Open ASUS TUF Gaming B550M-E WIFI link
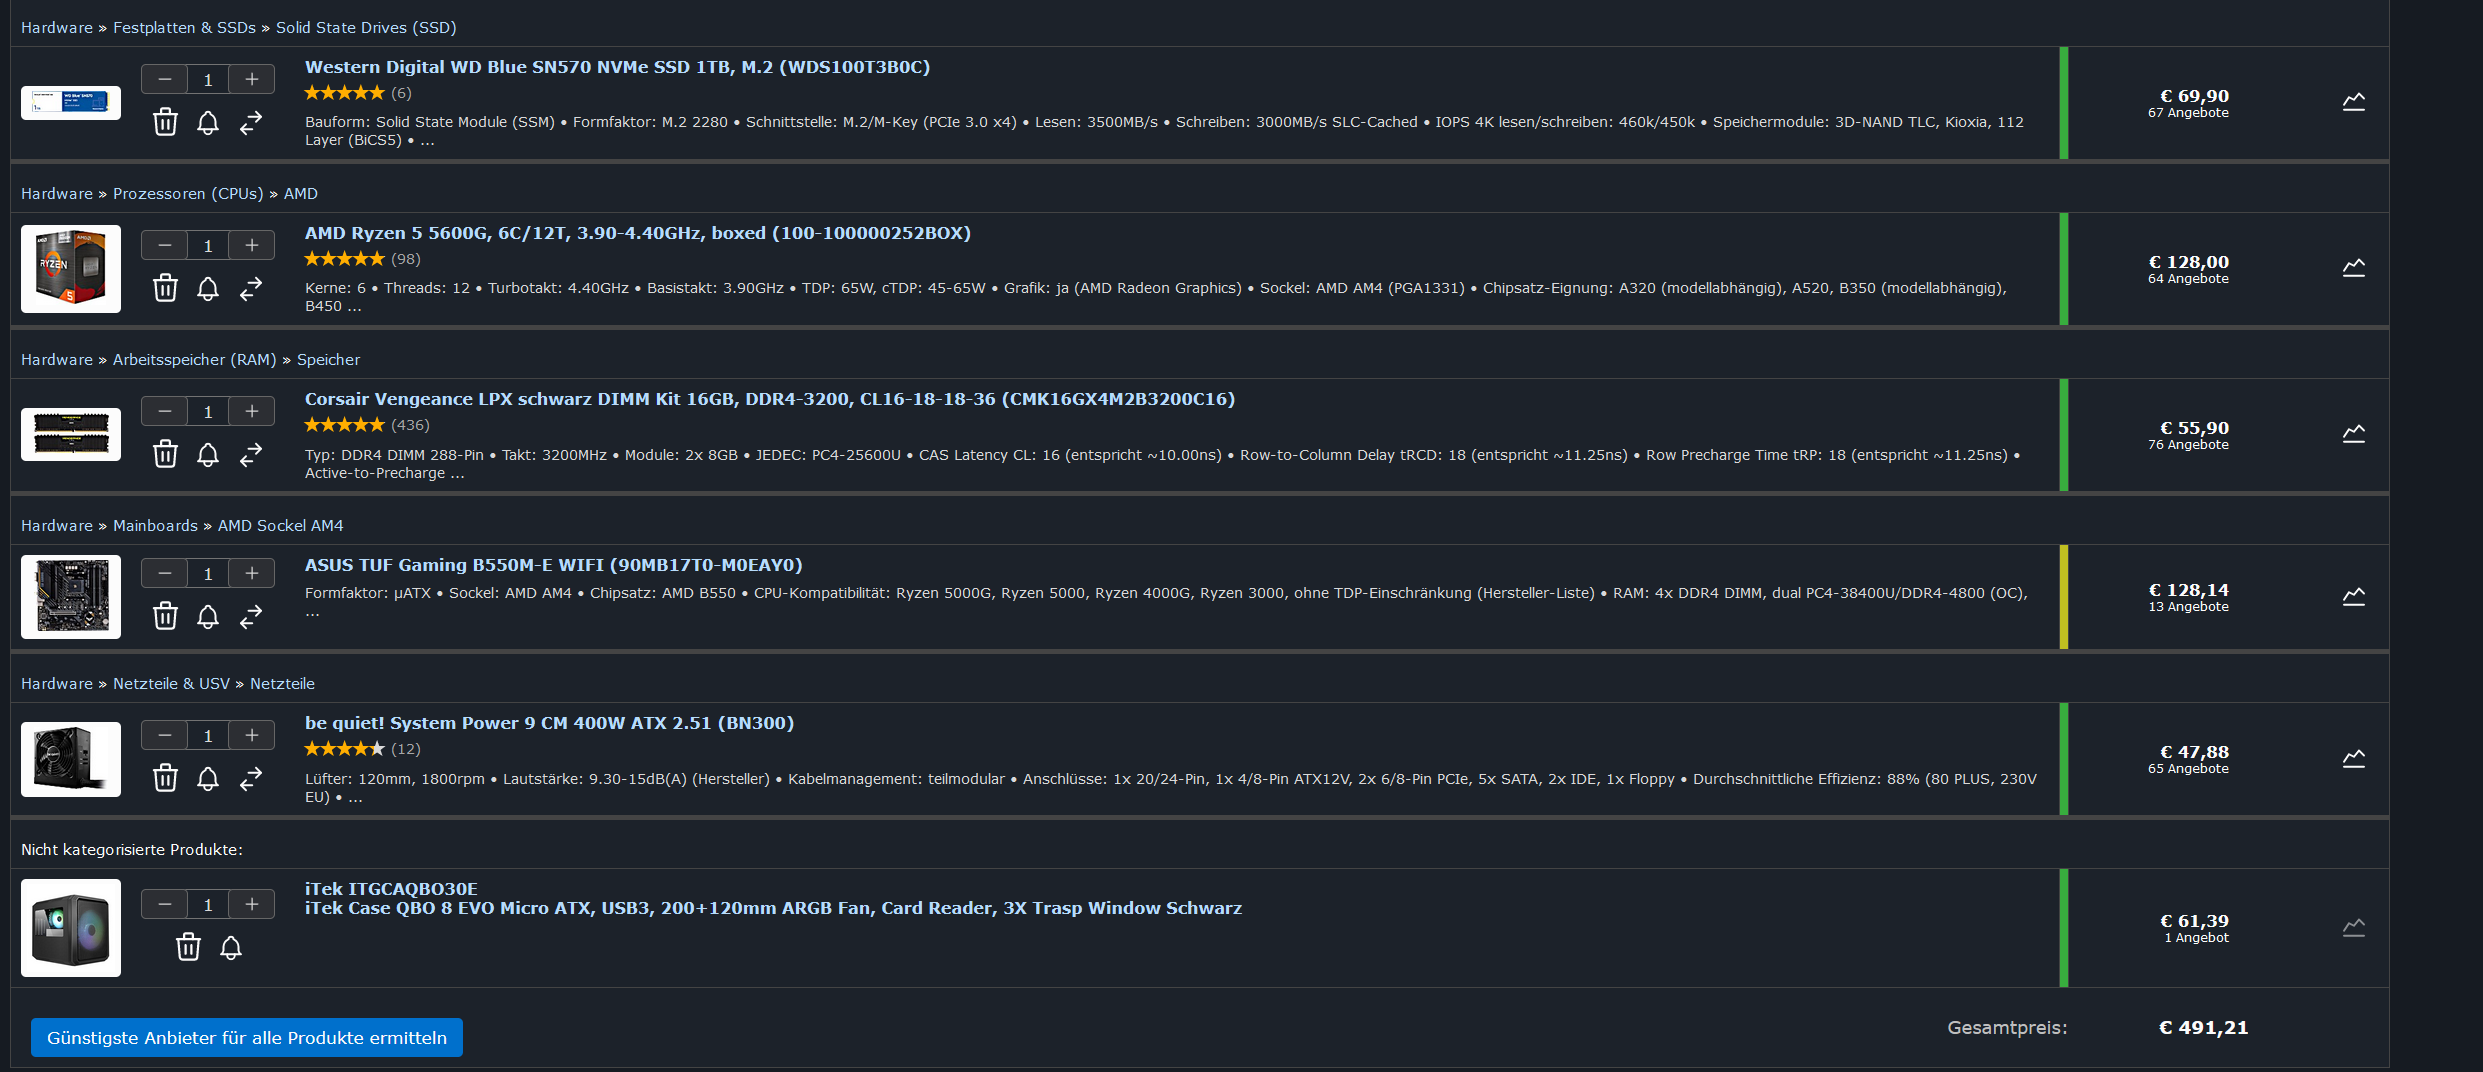Viewport: 2483px width, 1072px height. [x=554, y=565]
